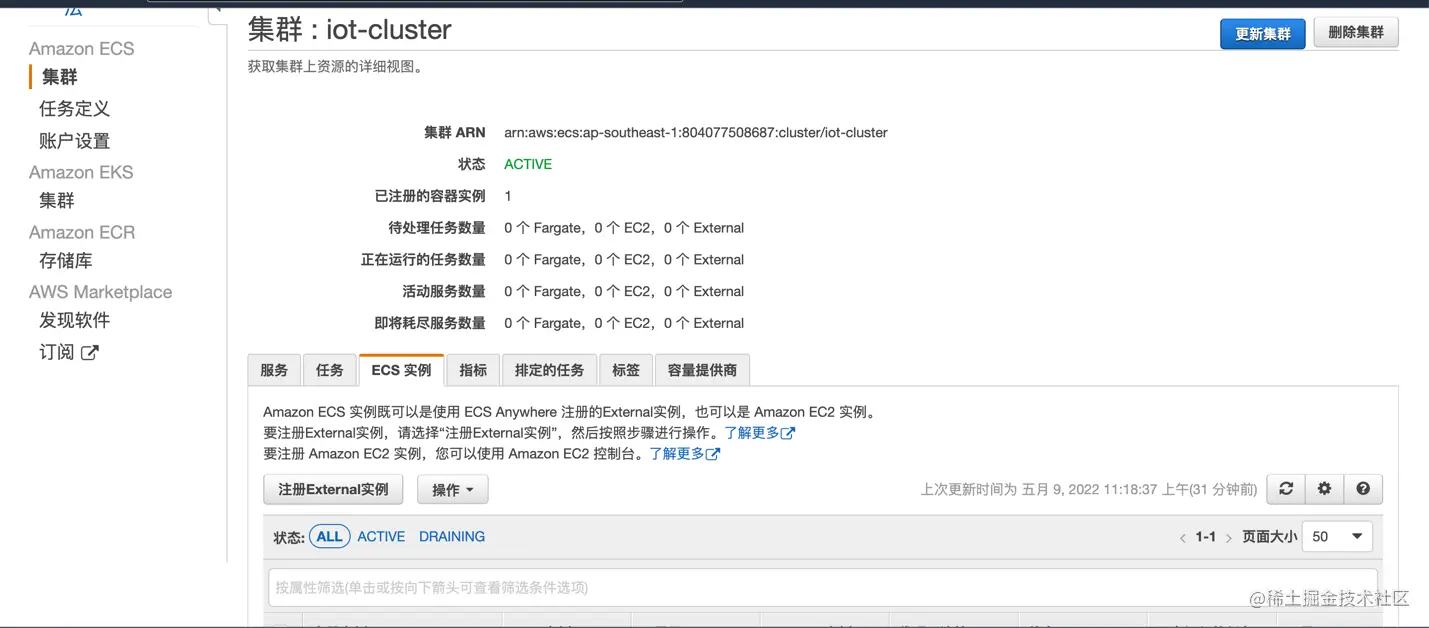The height and width of the screenshot is (628, 1429).
Task: Click the 注册External实例 button
Action: pos(333,489)
